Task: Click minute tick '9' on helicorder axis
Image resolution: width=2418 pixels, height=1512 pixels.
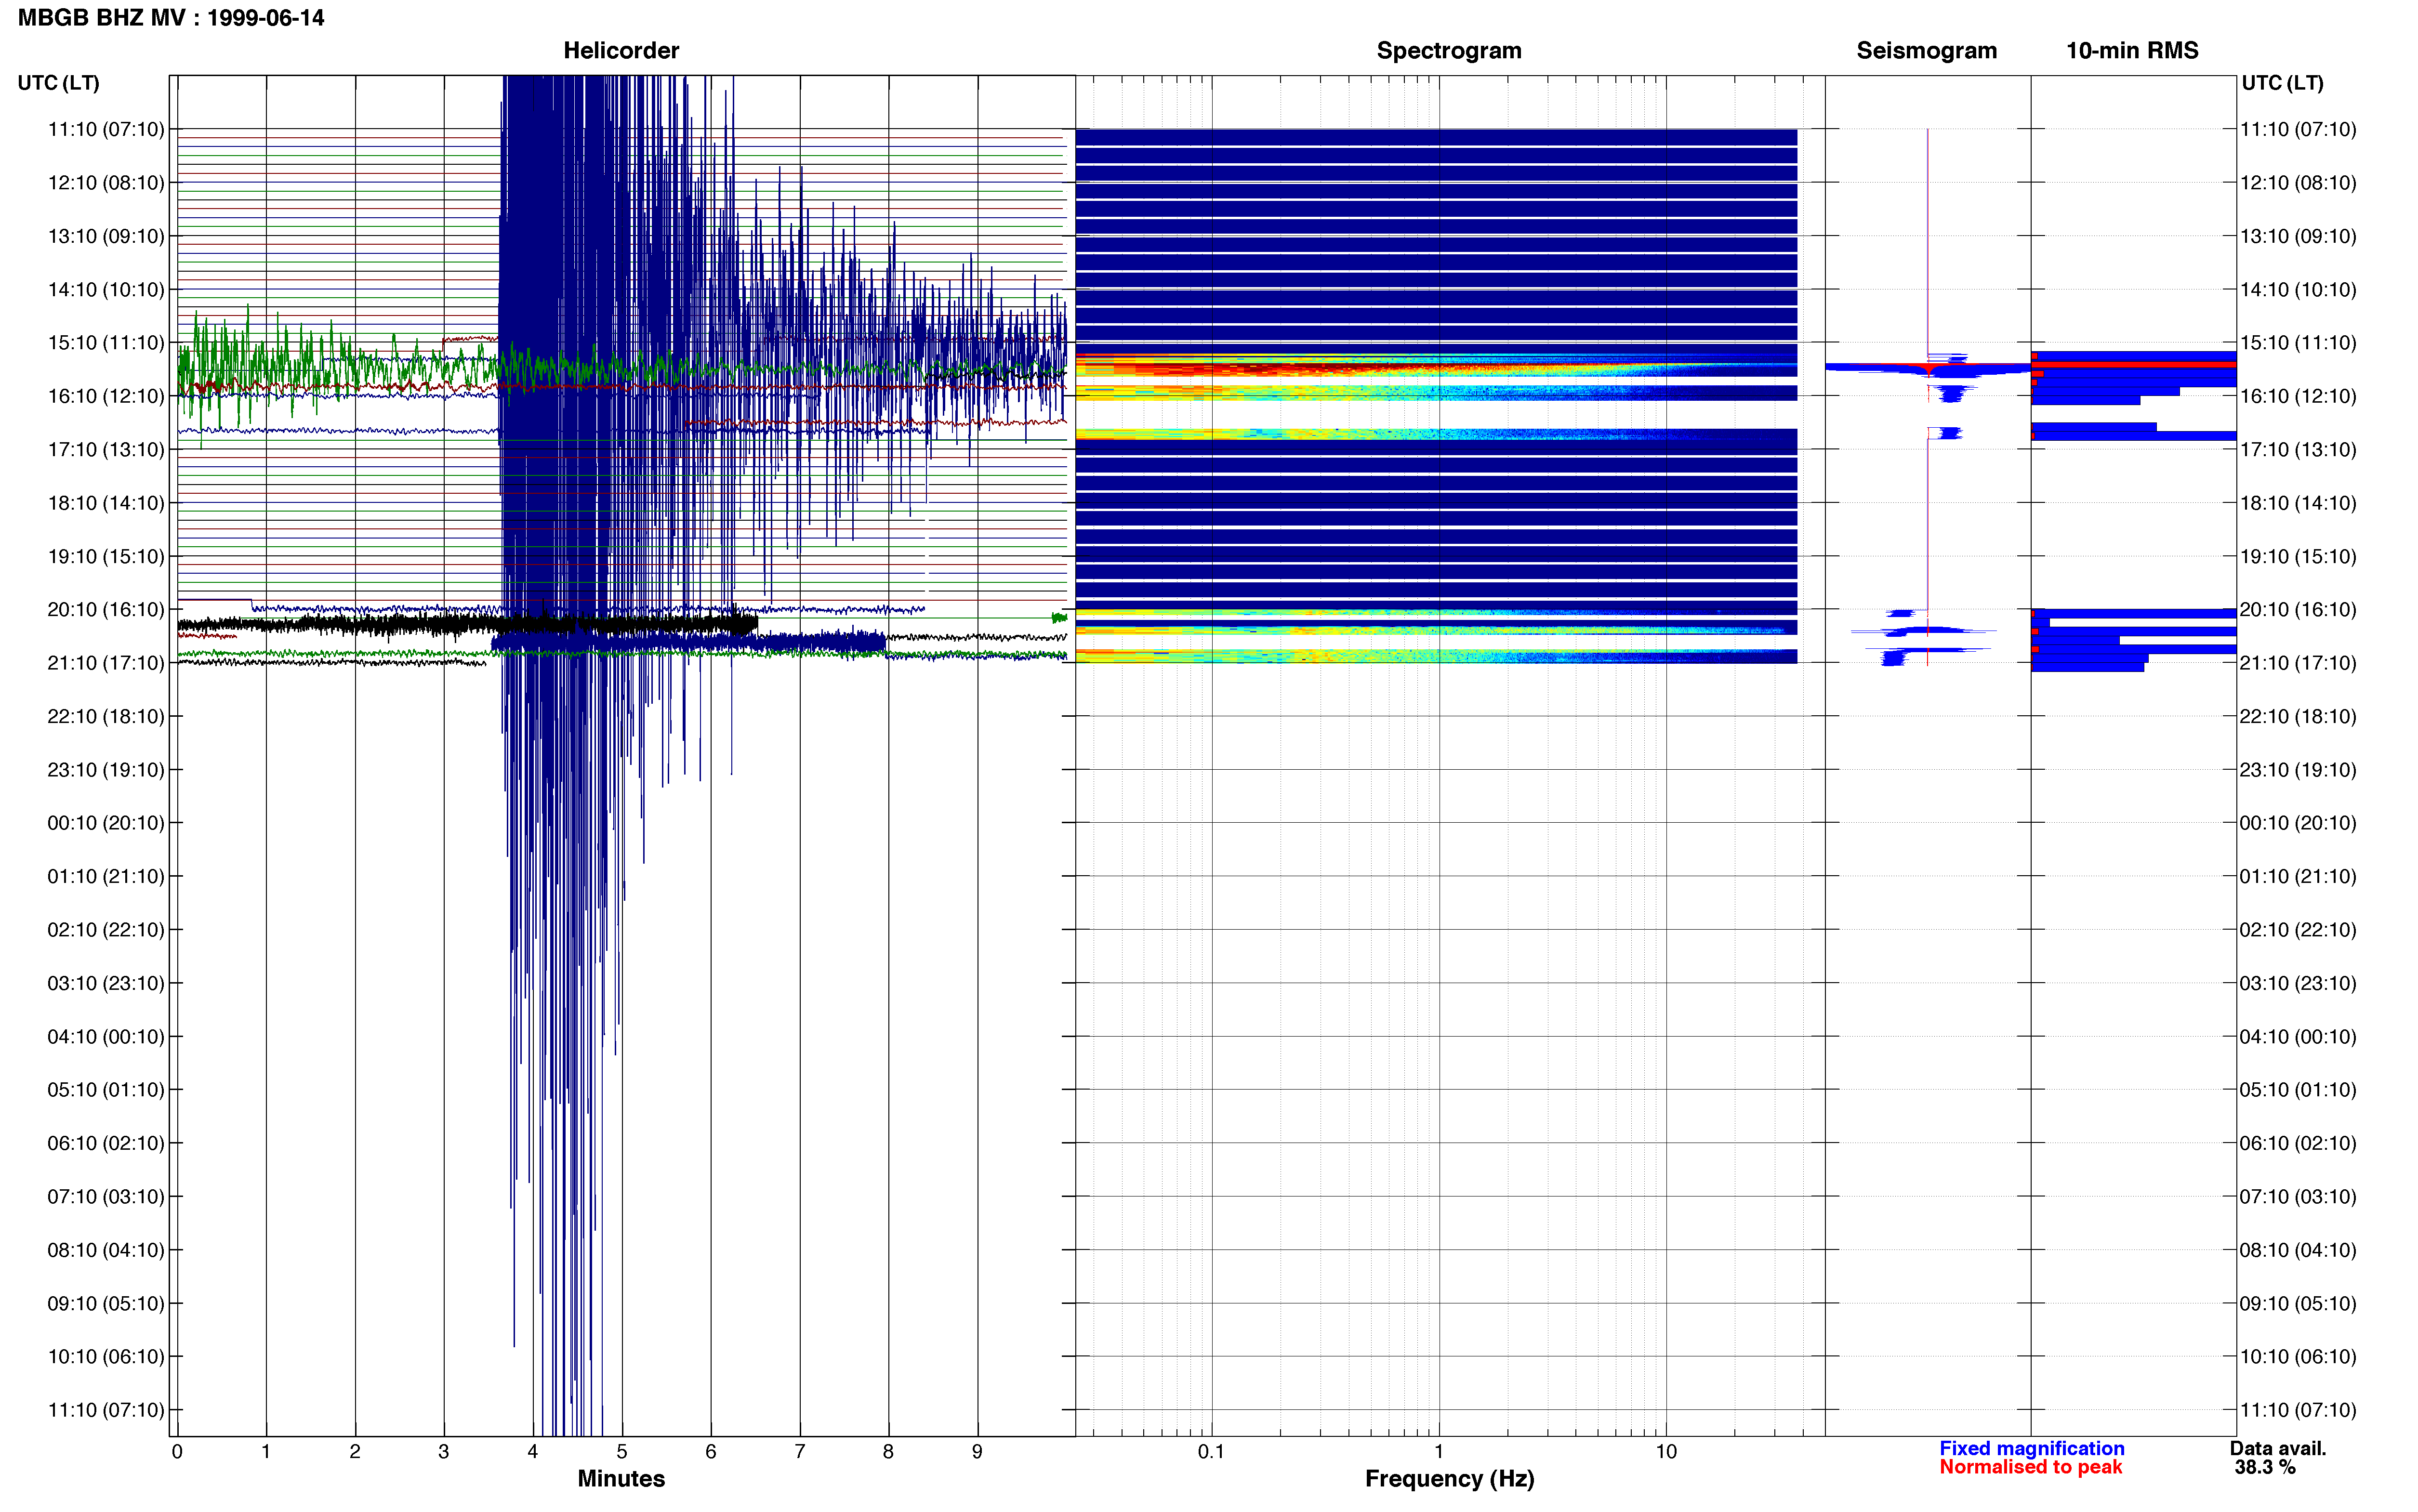Action: tap(977, 1452)
